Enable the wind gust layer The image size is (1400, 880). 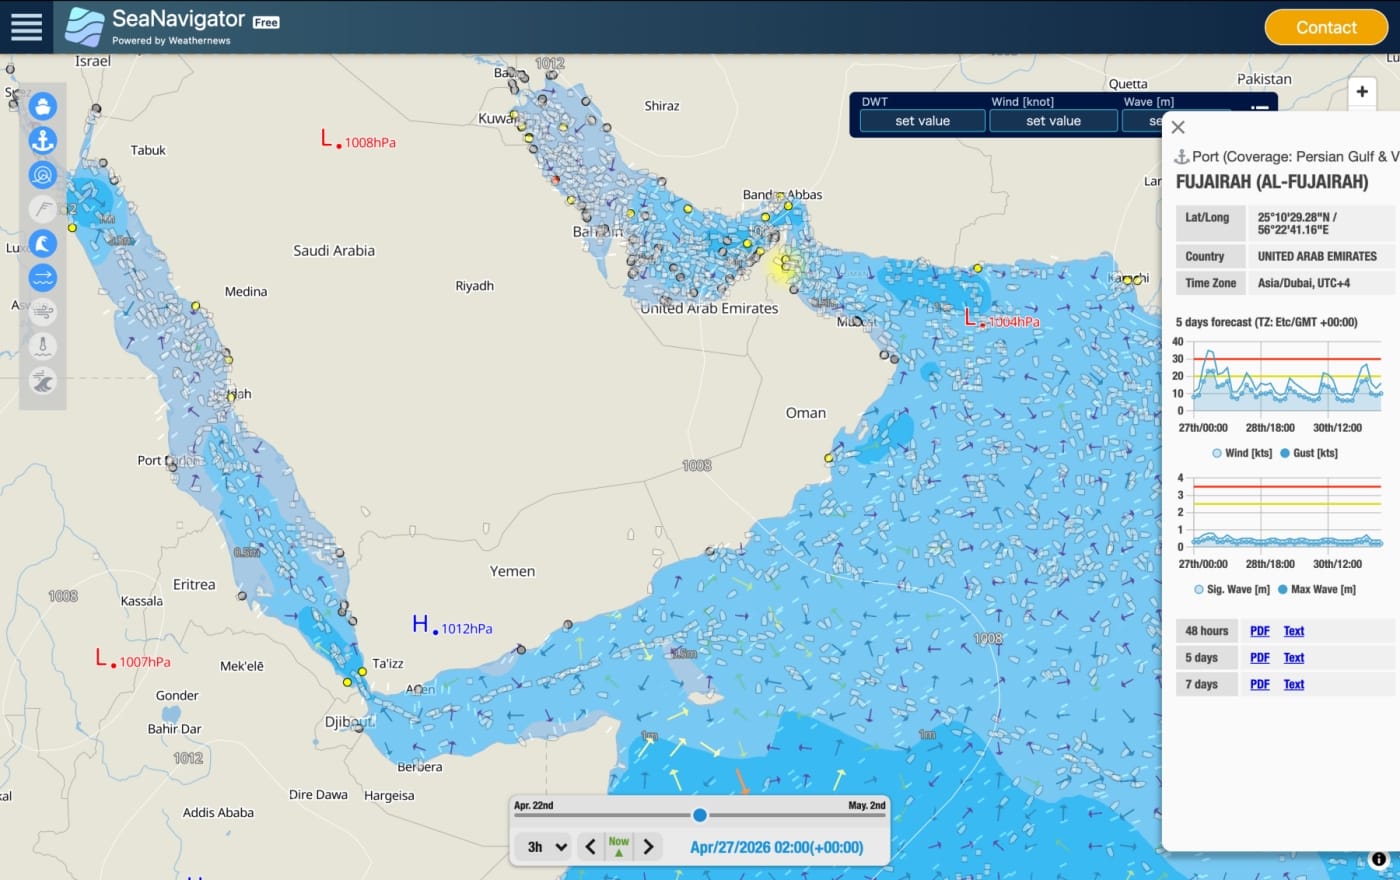coord(42,312)
